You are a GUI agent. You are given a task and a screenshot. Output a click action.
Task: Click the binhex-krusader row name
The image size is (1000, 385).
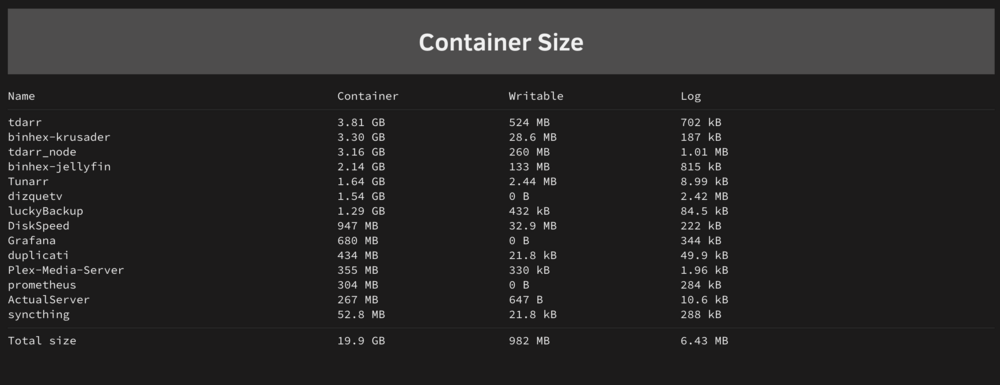[x=59, y=137]
